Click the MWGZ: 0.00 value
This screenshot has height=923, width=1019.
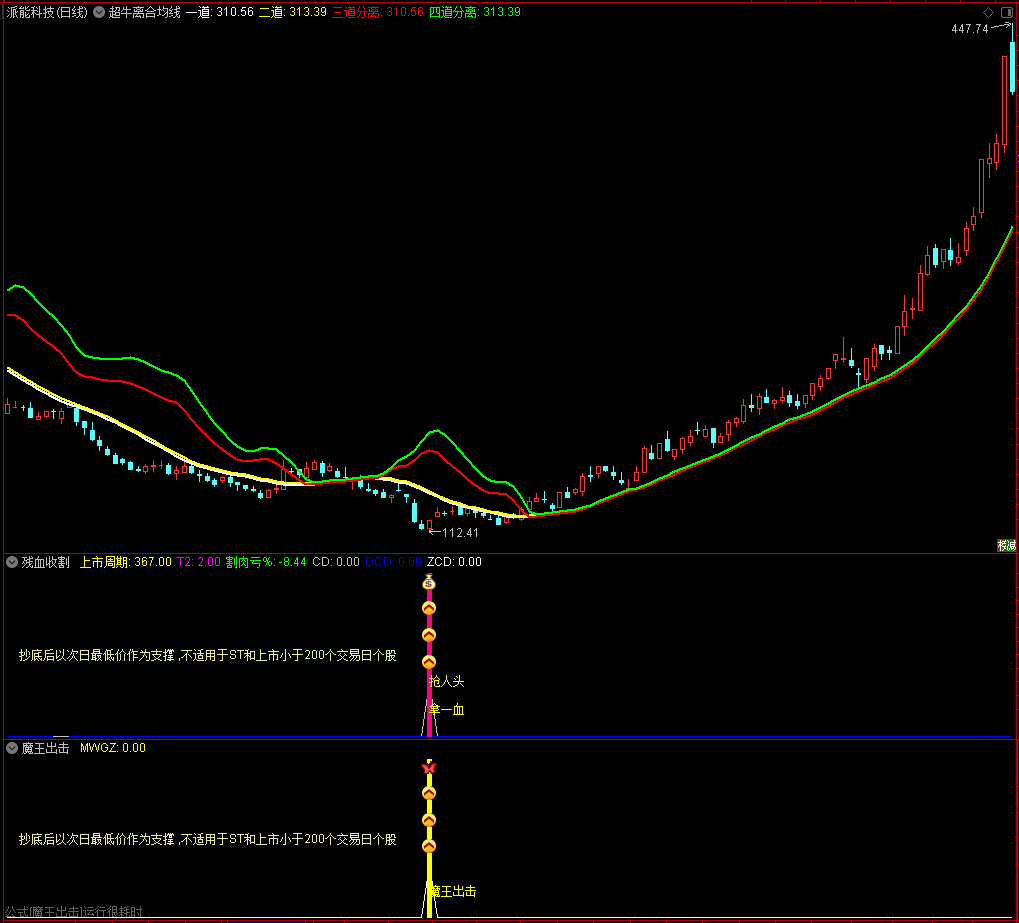113,748
